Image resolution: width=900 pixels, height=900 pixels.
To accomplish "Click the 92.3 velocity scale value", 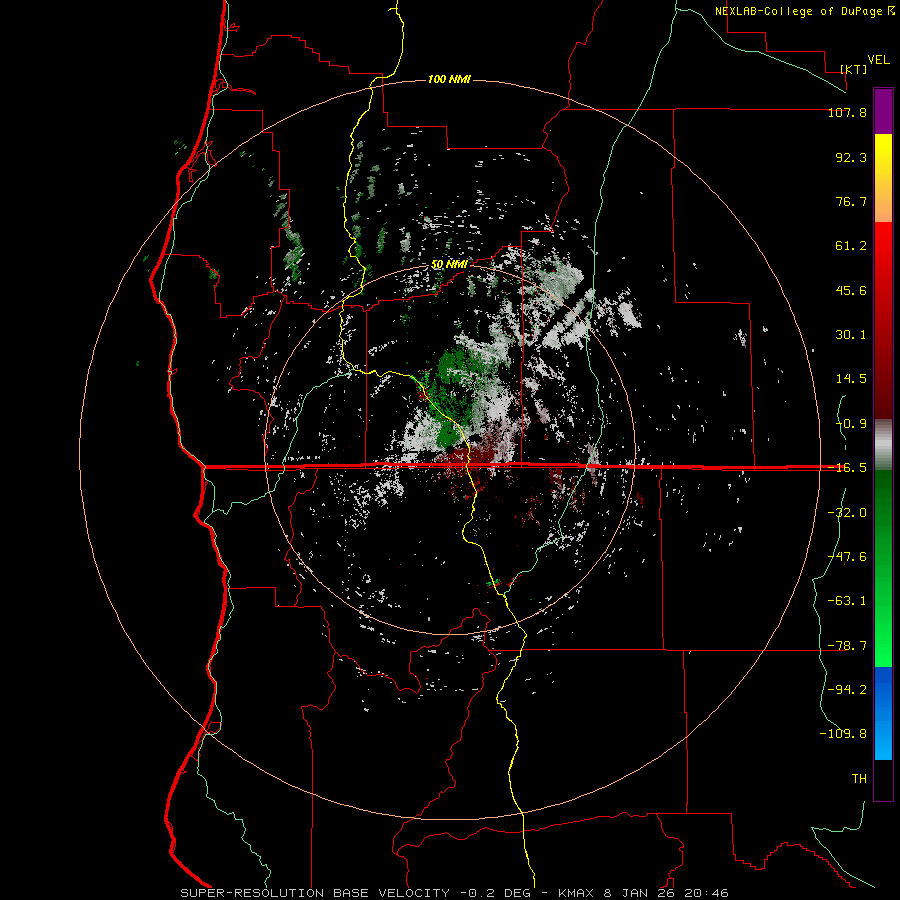I will 851,157.
